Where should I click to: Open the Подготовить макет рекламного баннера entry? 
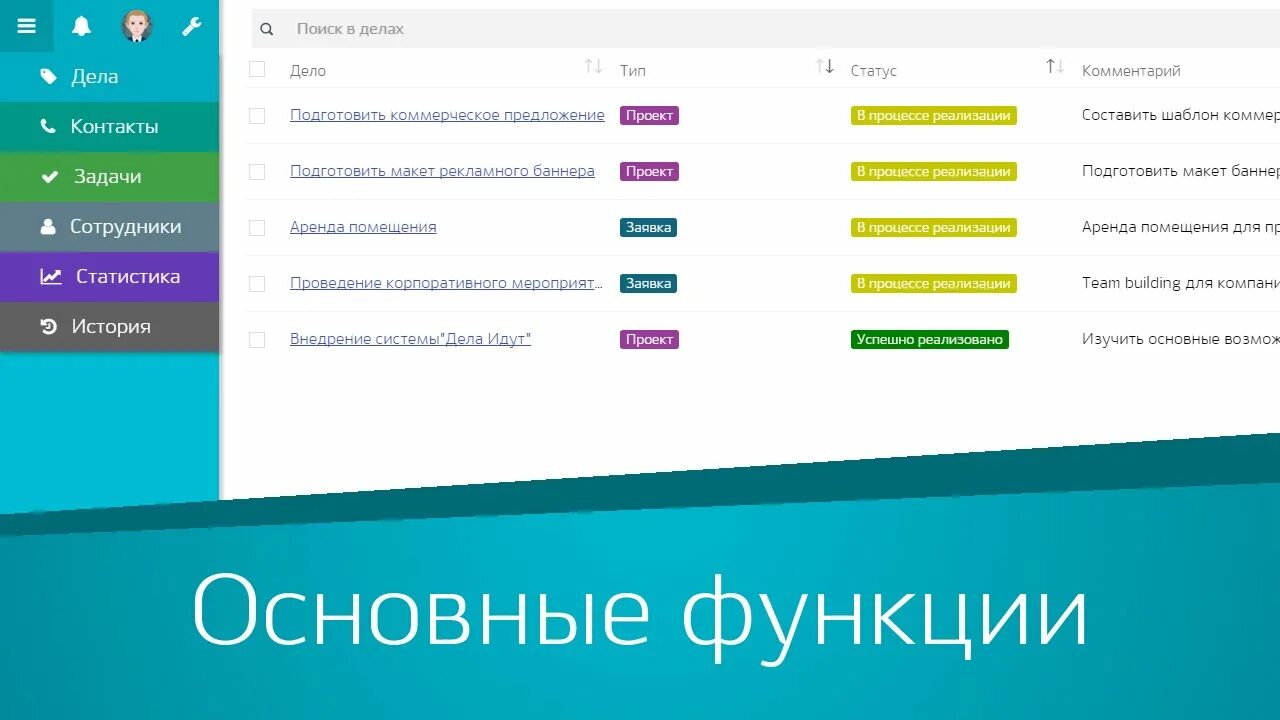click(442, 171)
